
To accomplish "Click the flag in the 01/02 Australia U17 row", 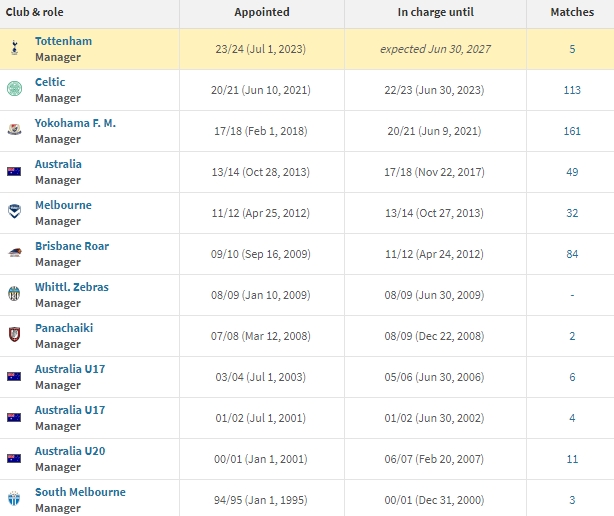I will tap(14, 417).
